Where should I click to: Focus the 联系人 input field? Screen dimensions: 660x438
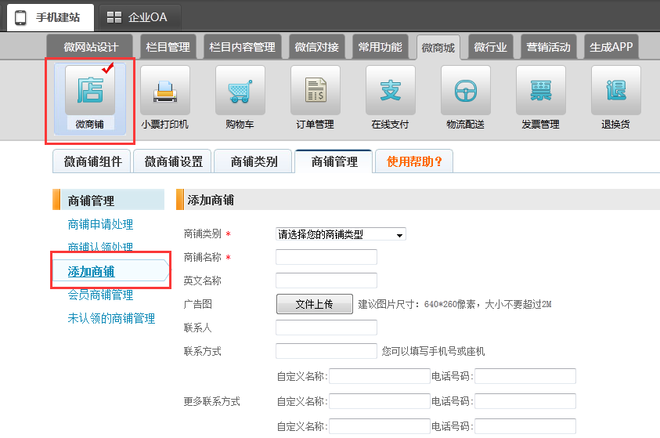pos(326,328)
